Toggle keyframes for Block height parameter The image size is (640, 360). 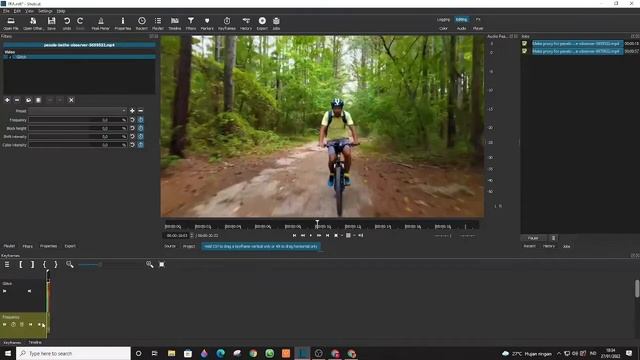[x=140, y=128]
